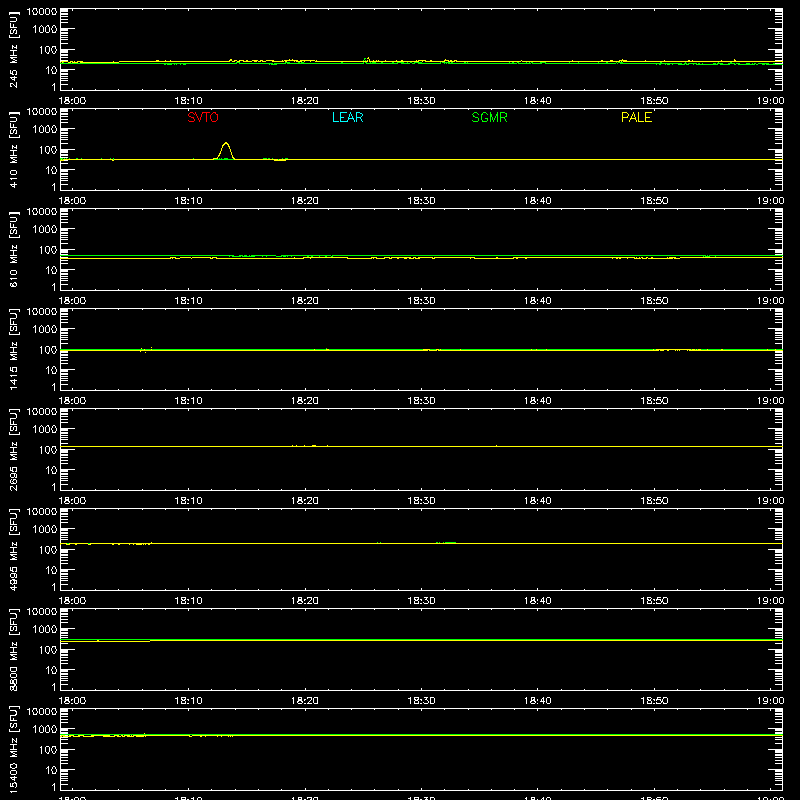Image resolution: width=800 pixels, height=800 pixels.
Task: Click 18:50 time label below 245 MHz plot
Action: (x=654, y=101)
